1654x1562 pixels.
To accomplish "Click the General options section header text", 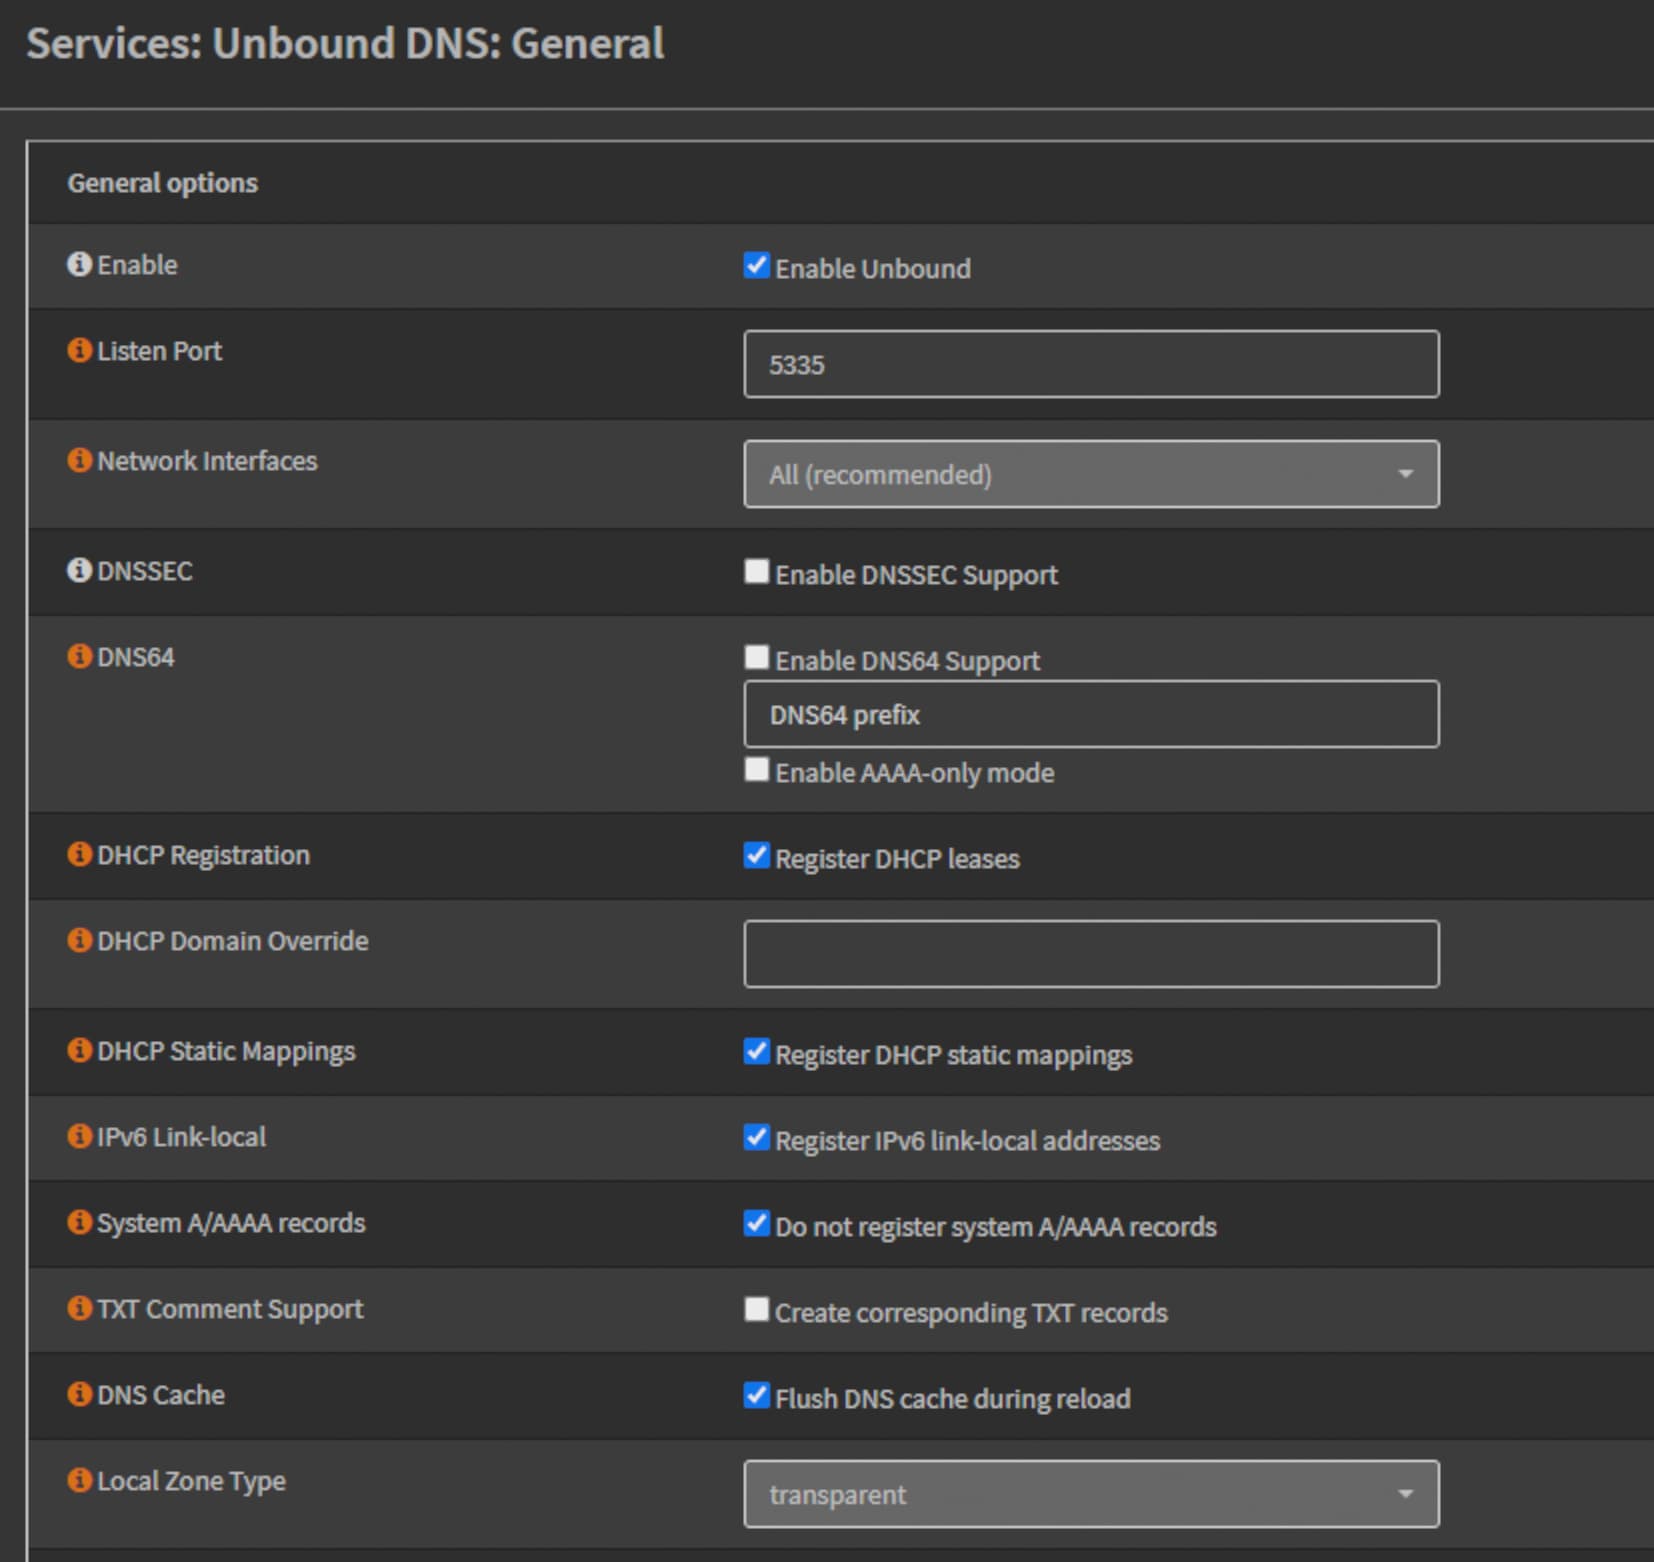I will [x=162, y=183].
